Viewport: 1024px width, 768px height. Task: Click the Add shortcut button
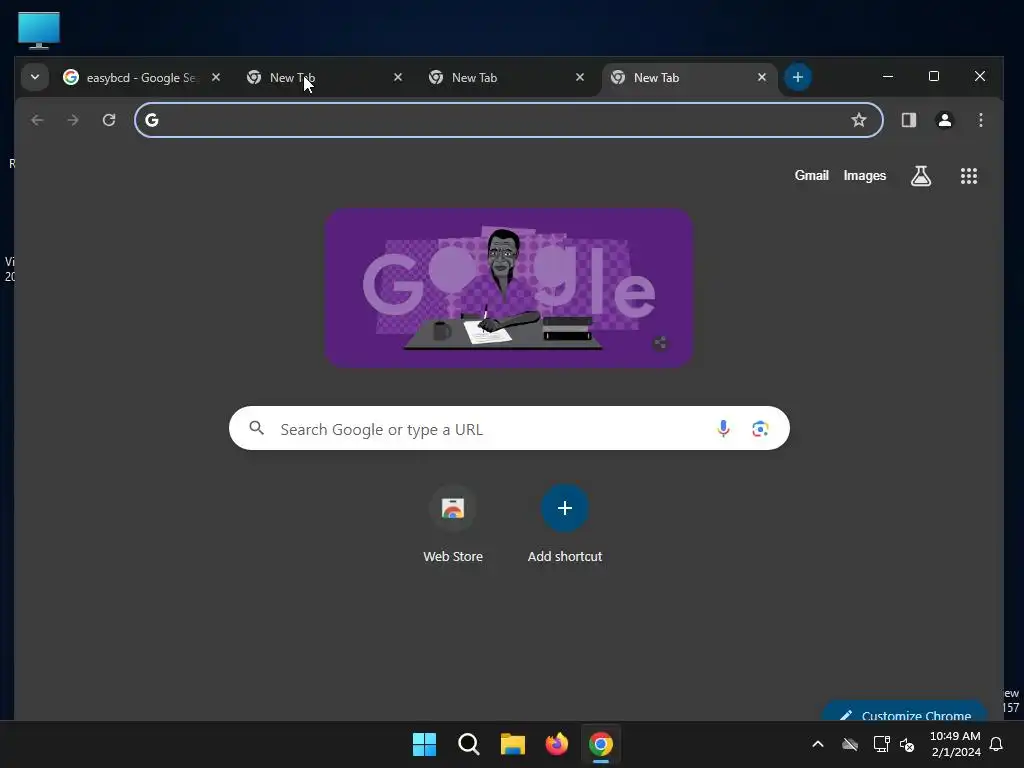tap(564, 524)
